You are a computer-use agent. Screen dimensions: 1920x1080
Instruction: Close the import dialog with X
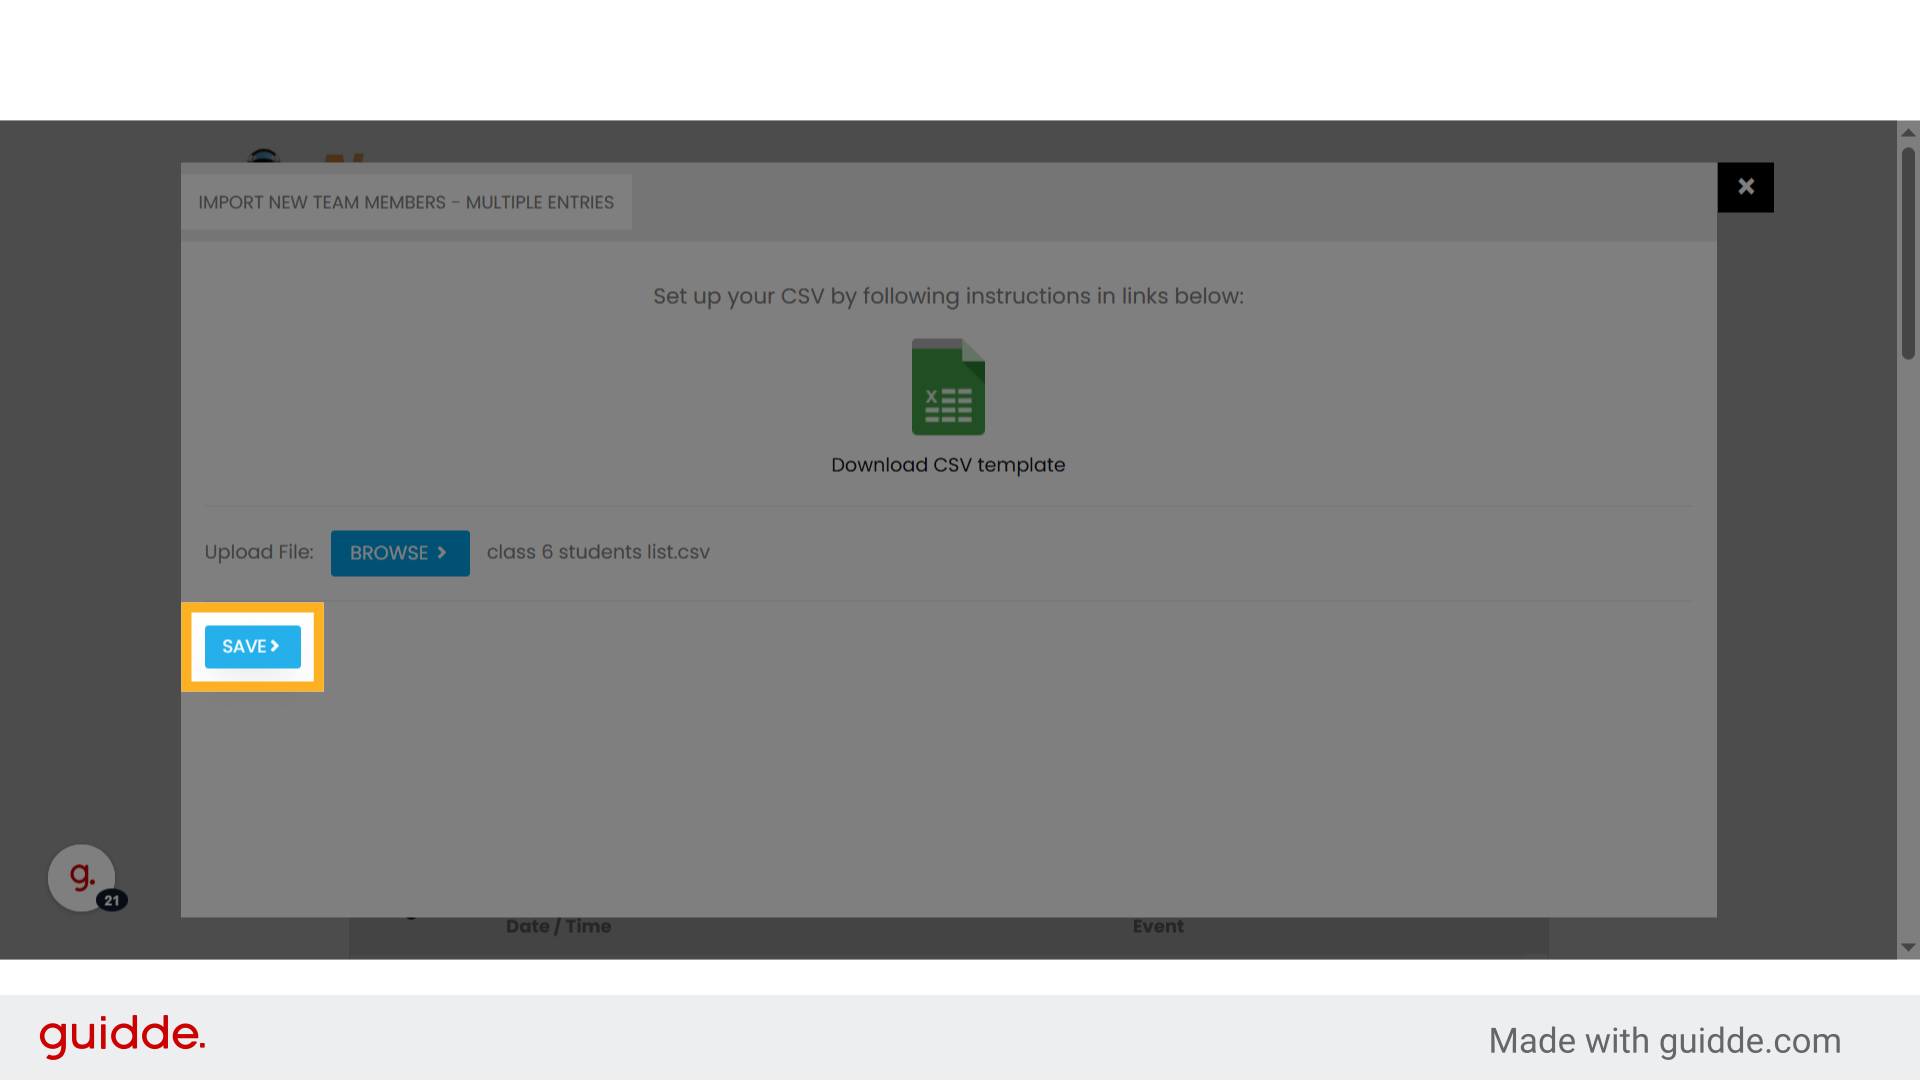[1745, 187]
